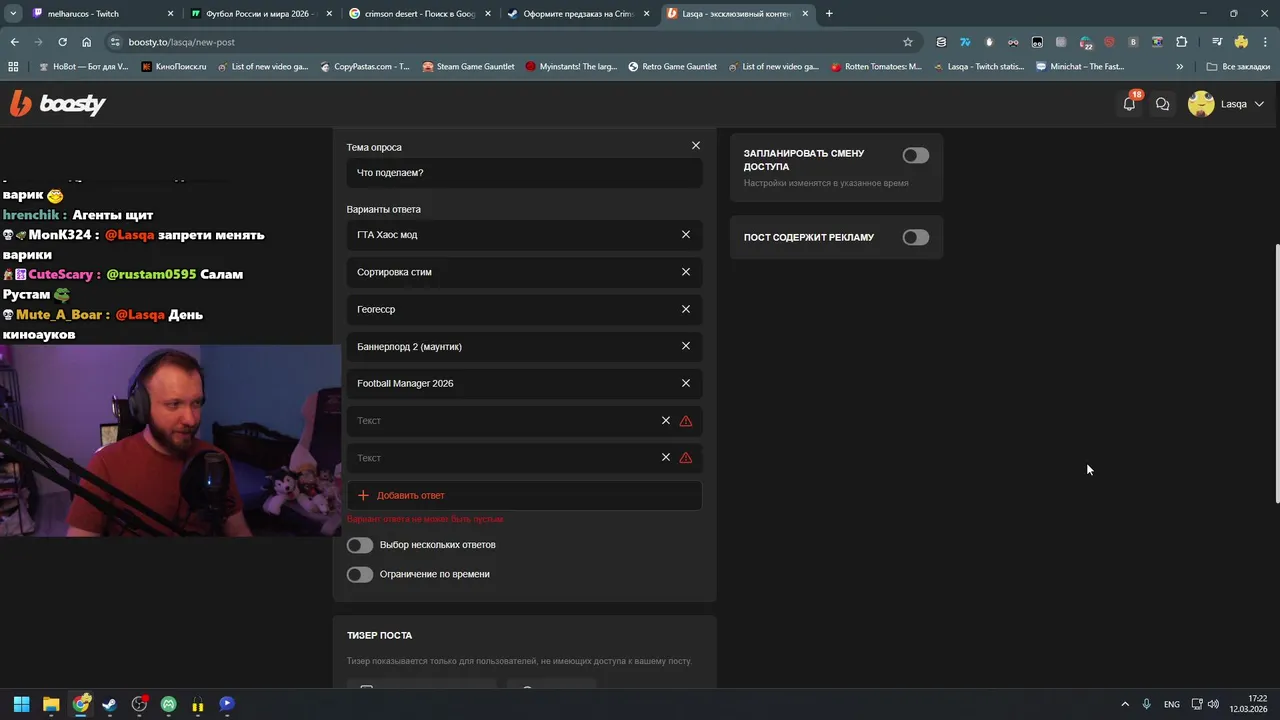
Task: Click the taskbar microphone icon
Action: pos(1147,704)
